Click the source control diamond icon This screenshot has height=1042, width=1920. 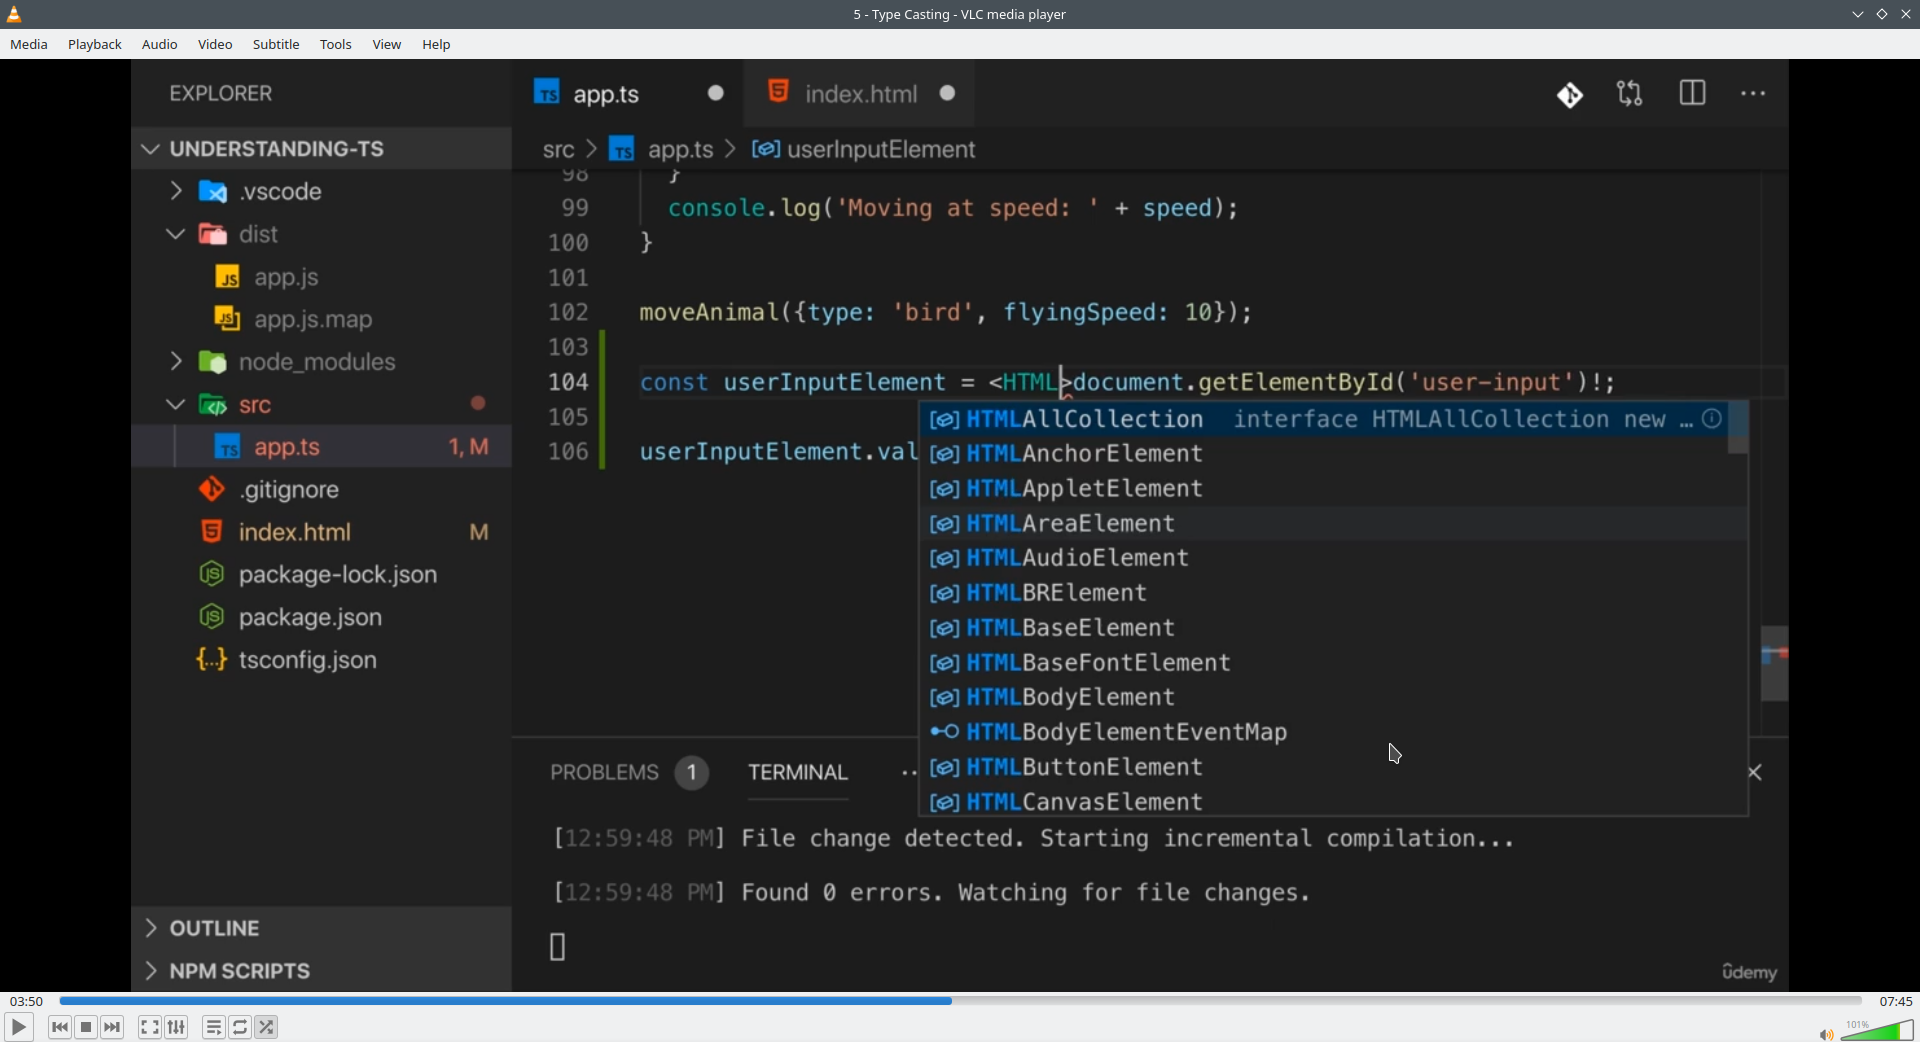[x=1570, y=95]
